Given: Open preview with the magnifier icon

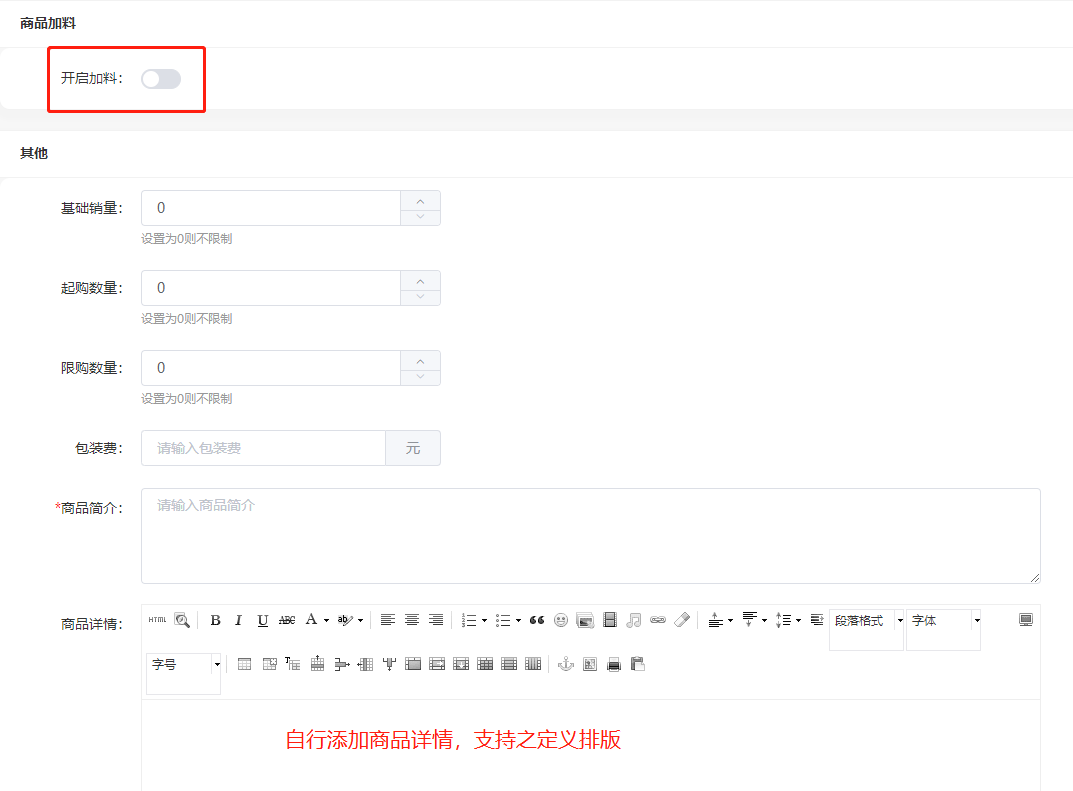Looking at the screenshot, I should [x=182, y=620].
